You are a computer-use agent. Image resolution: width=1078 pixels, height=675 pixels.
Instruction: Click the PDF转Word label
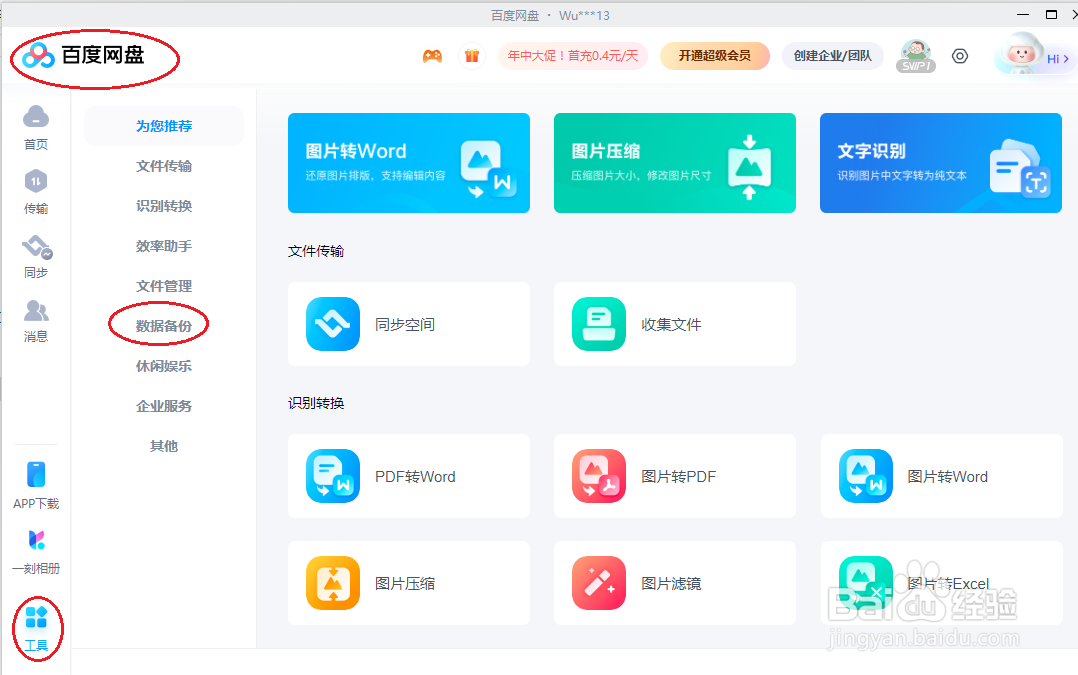click(x=415, y=476)
